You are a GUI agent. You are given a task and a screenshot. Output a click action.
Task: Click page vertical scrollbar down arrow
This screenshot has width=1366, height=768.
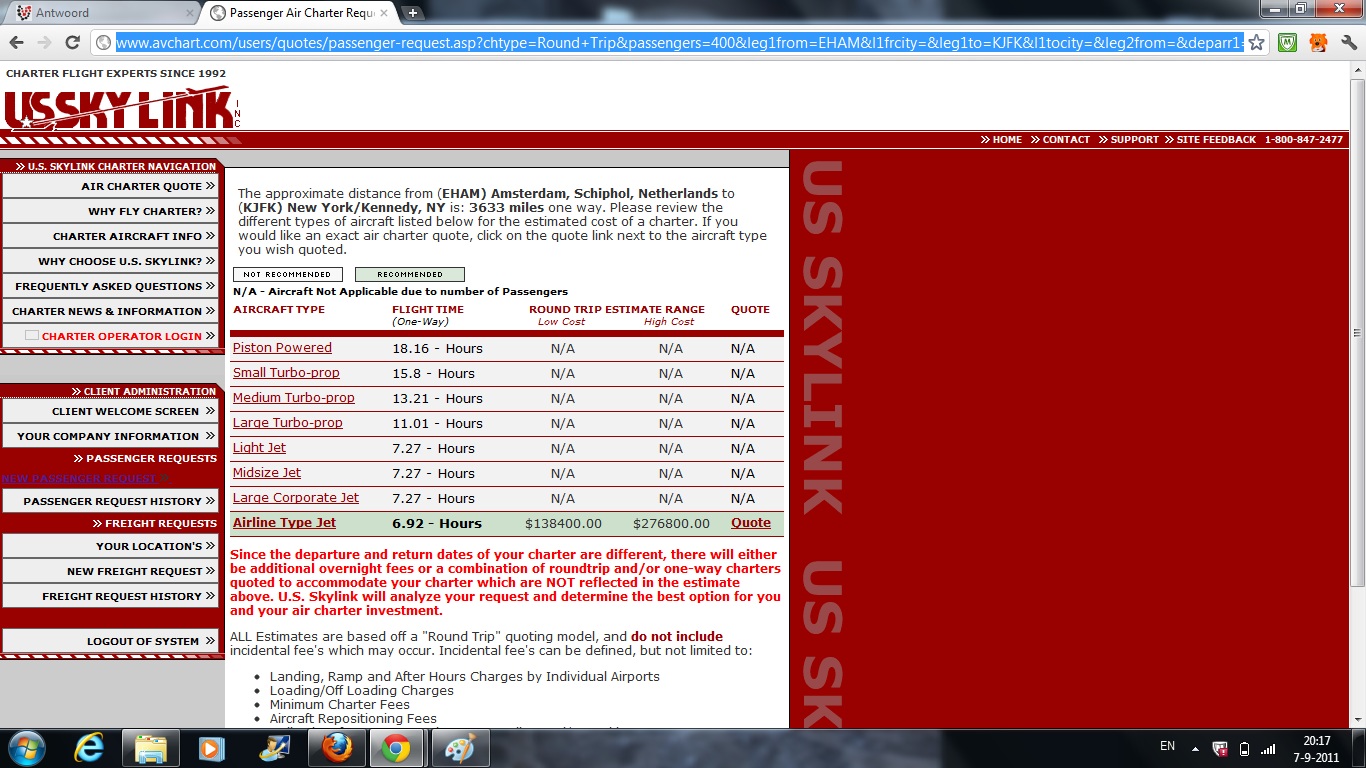click(x=1357, y=721)
